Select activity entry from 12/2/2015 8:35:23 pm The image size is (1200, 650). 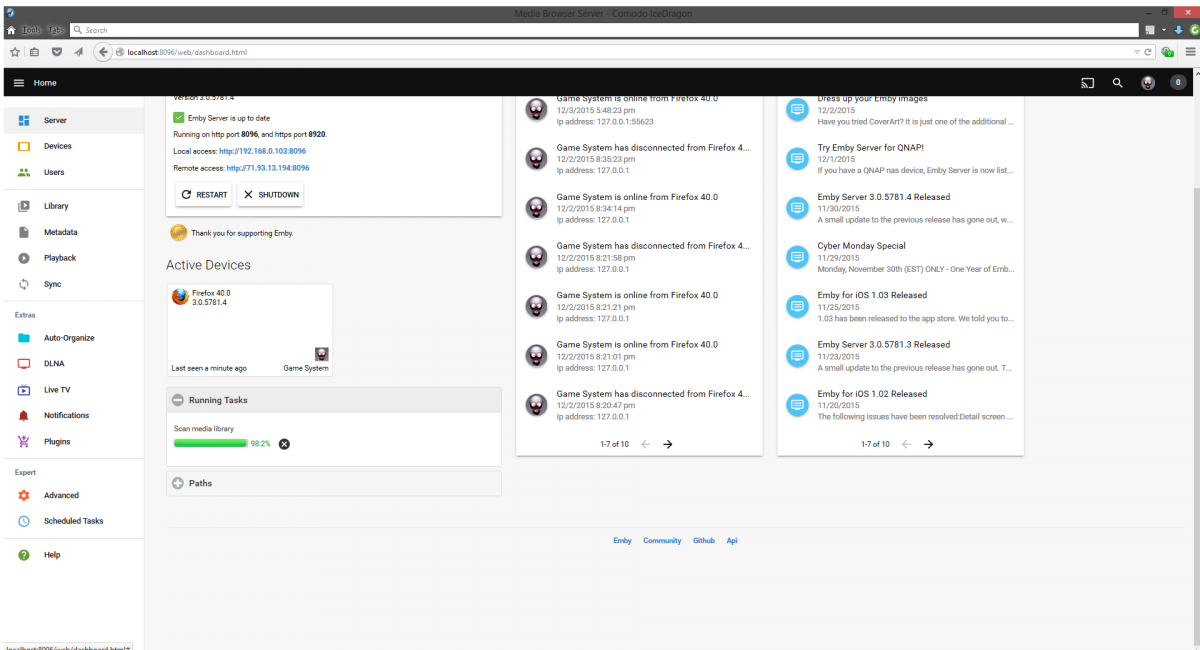[x=639, y=159]
